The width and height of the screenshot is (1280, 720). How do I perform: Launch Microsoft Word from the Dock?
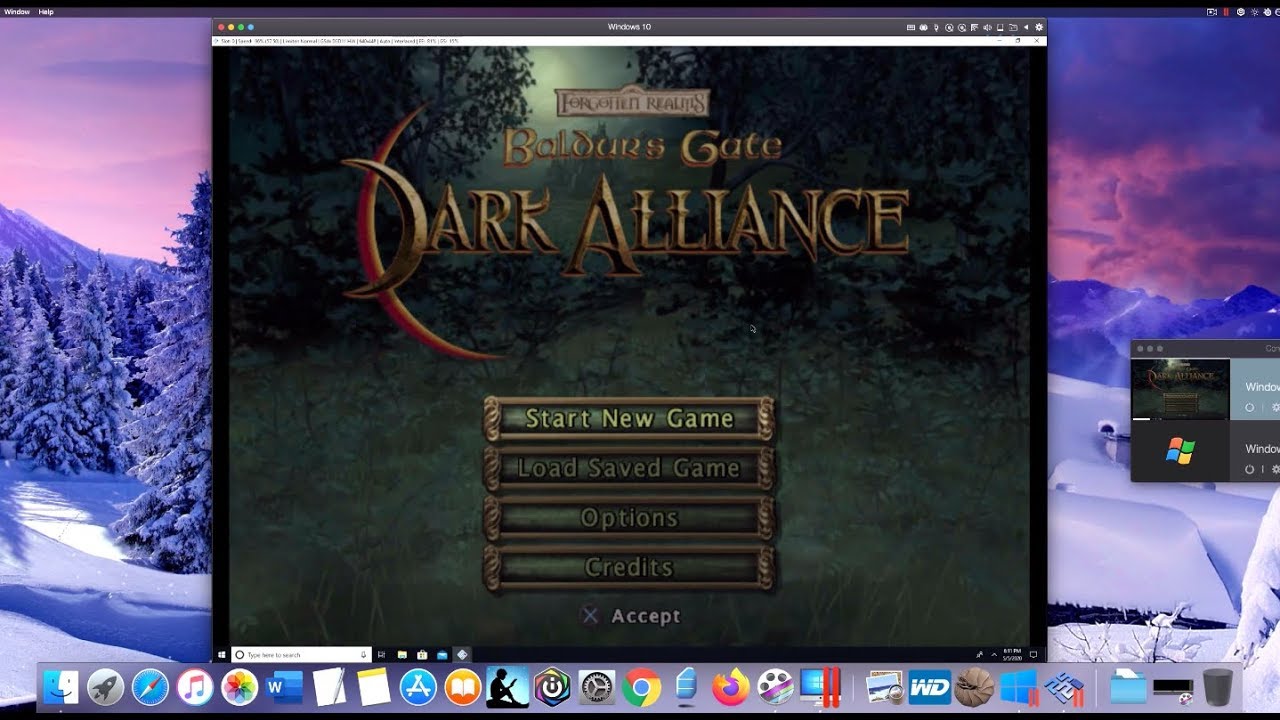[283, 687]
